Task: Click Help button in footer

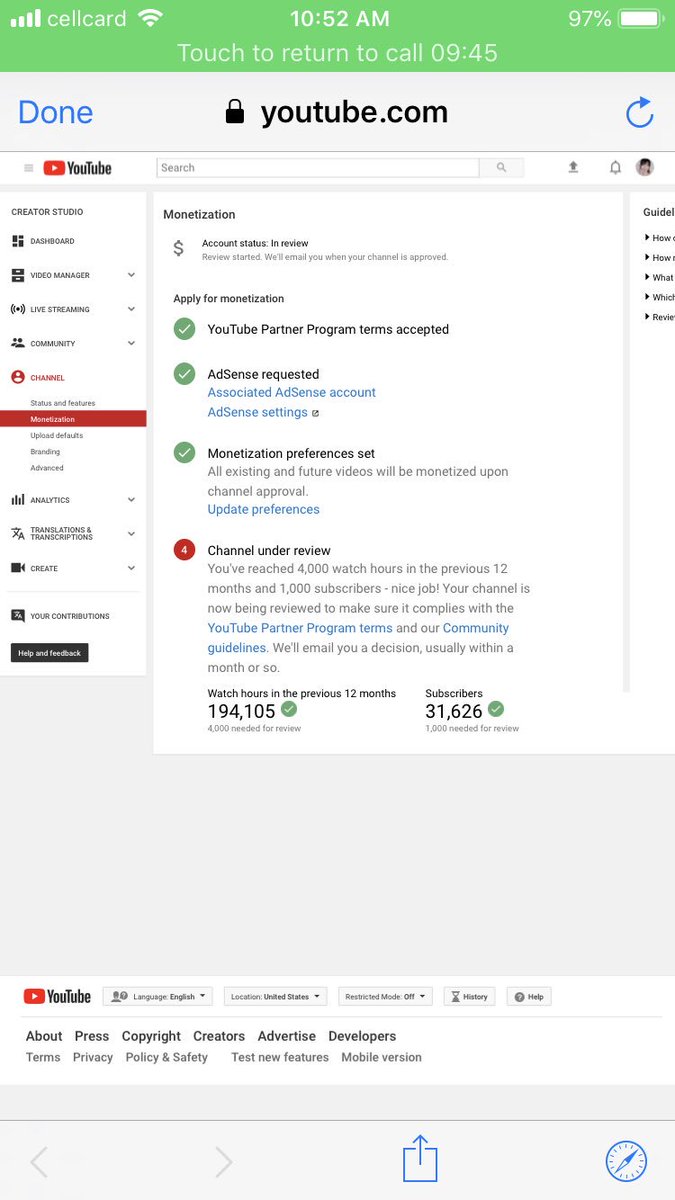Action: (x=529, y=997)
